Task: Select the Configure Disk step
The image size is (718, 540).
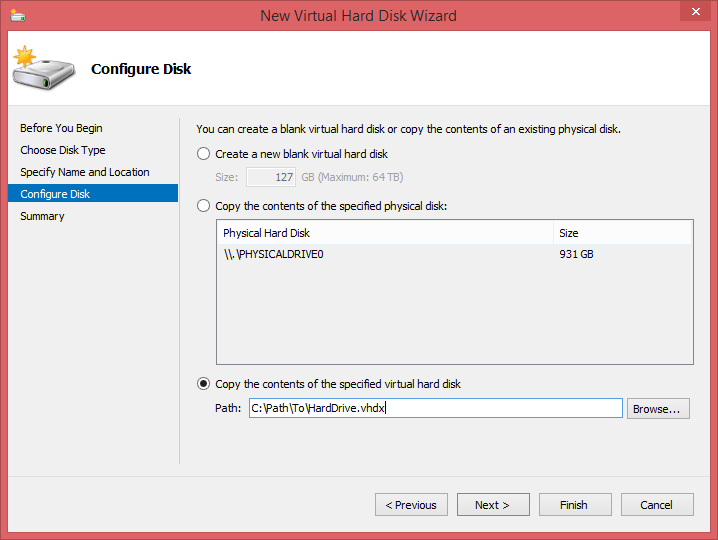Action: point(93,194)
